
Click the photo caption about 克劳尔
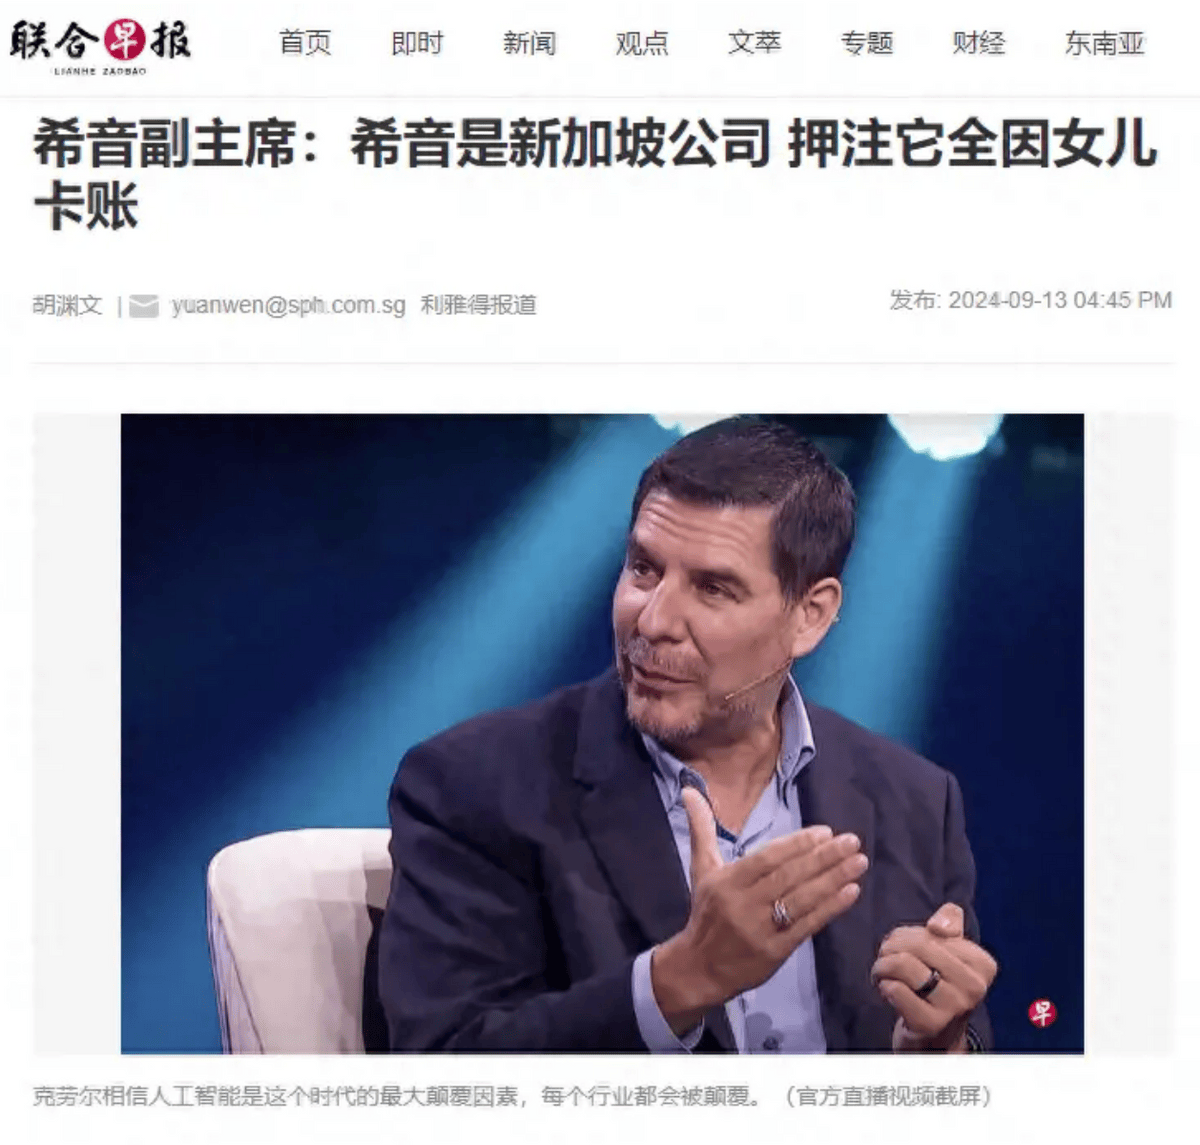512,1096
